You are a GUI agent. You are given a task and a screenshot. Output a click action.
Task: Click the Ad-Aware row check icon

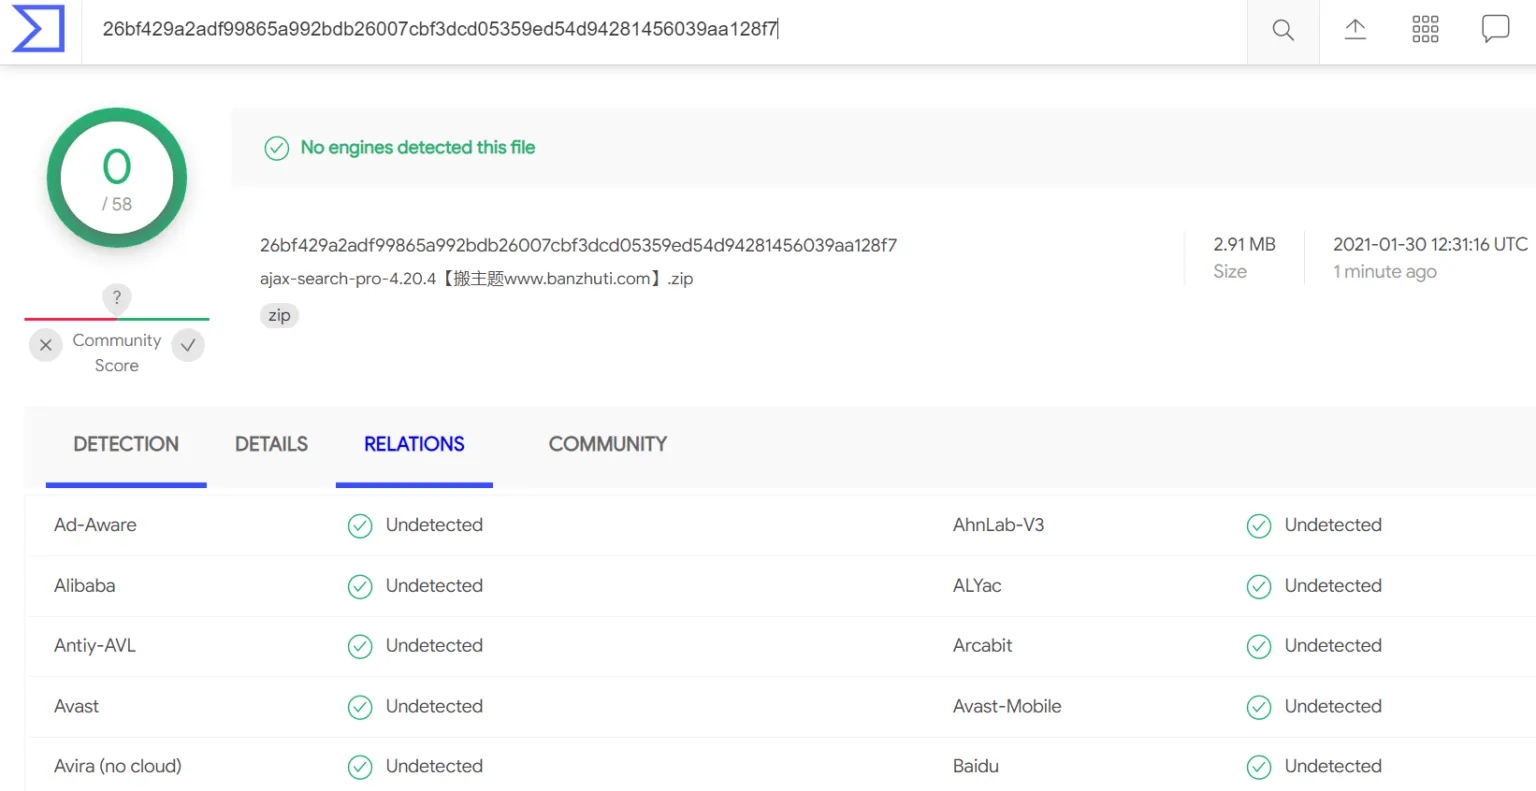point(360,526)
